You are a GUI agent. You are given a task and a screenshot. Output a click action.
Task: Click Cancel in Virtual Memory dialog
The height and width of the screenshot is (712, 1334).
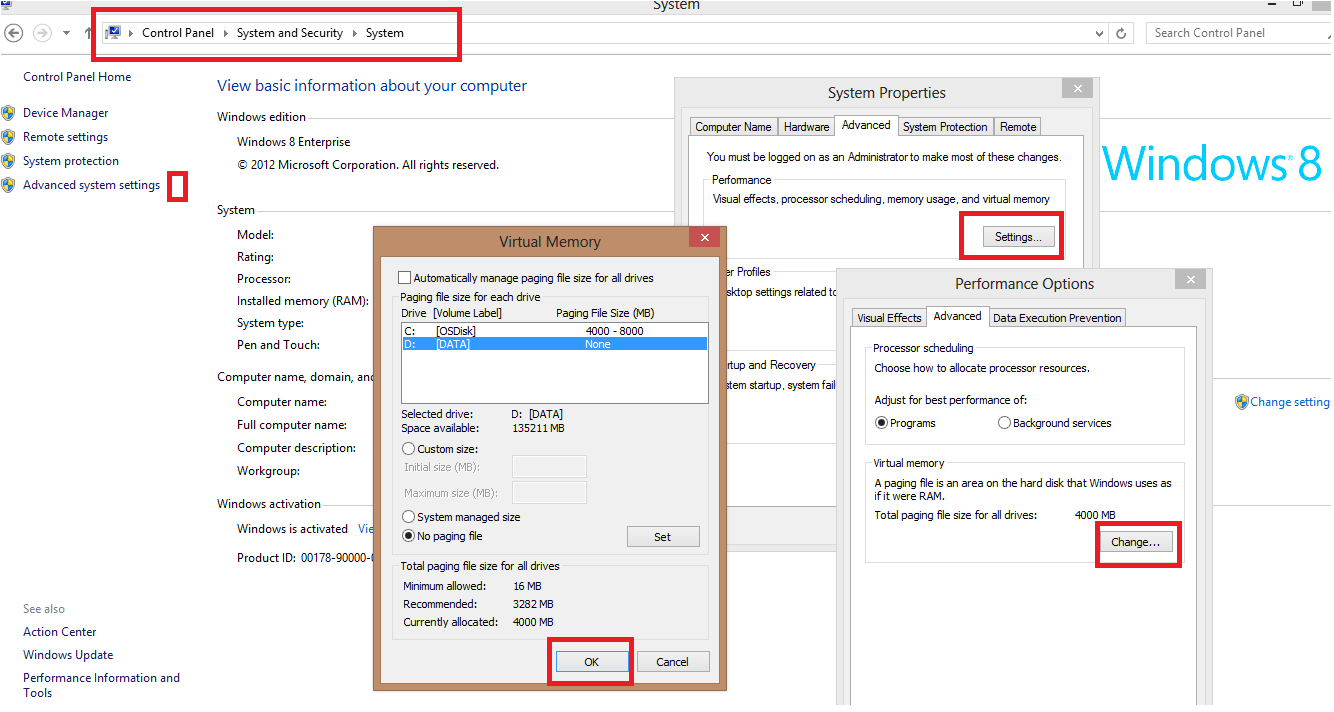click(x=672, y=661)
